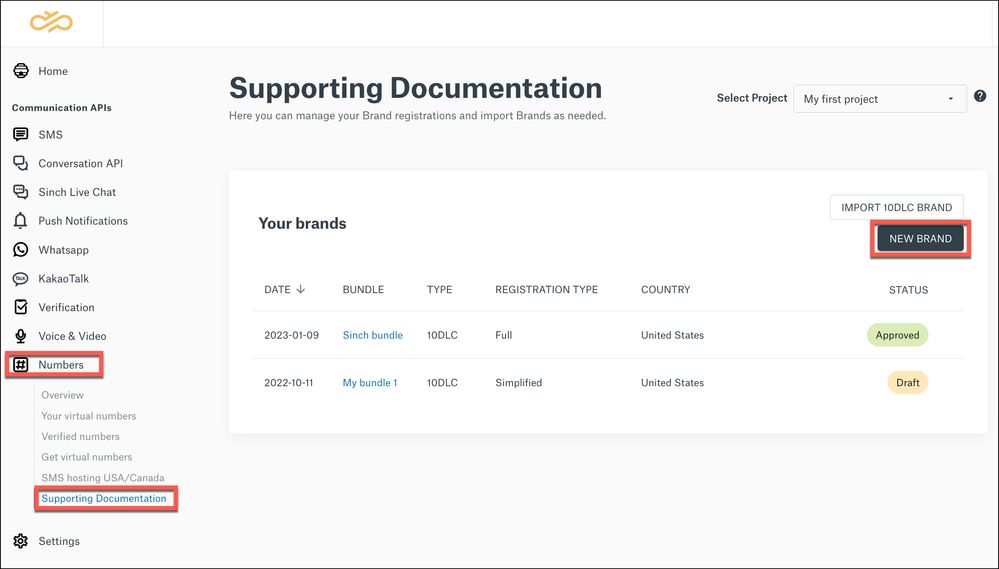Open the Sinch bundle link
Screen dimensions: 999x569
pos(372,335)
